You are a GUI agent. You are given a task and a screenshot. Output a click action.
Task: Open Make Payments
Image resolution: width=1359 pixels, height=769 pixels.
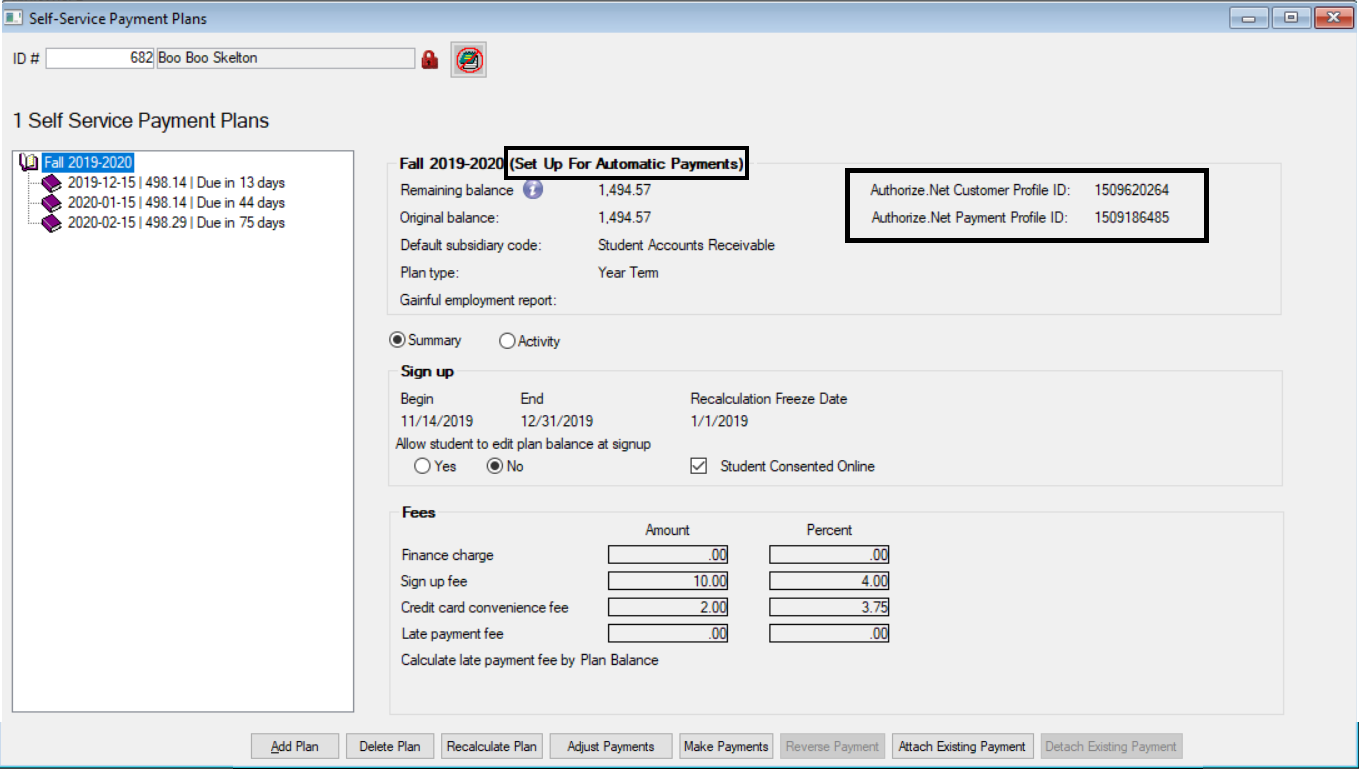(x=726, y=746)
